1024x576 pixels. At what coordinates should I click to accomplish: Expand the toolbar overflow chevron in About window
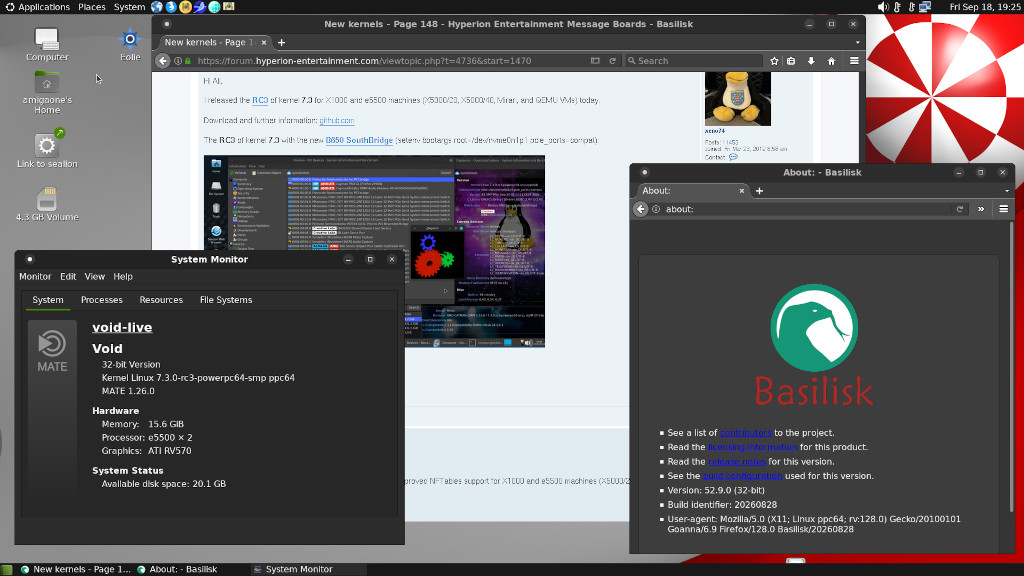[x=981, y=209]
